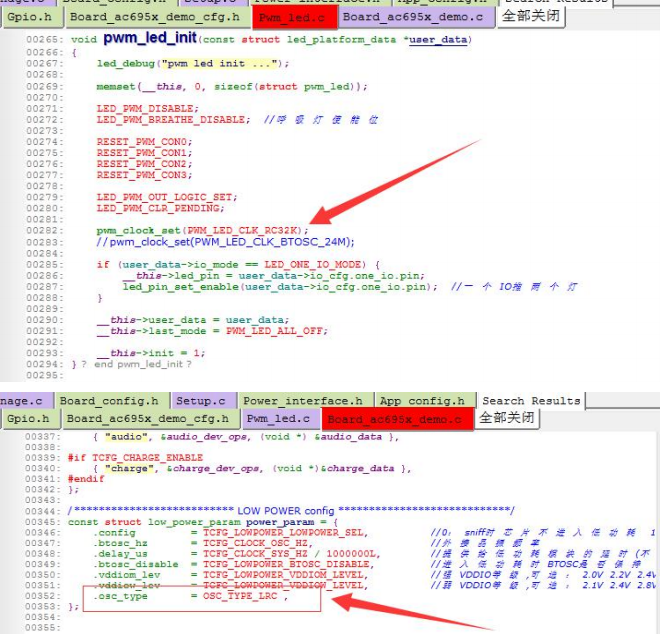Click pwm_clock_set(PWM_LED_CLK_RC32K) on line 00282
660x634 pixels.
202,230
